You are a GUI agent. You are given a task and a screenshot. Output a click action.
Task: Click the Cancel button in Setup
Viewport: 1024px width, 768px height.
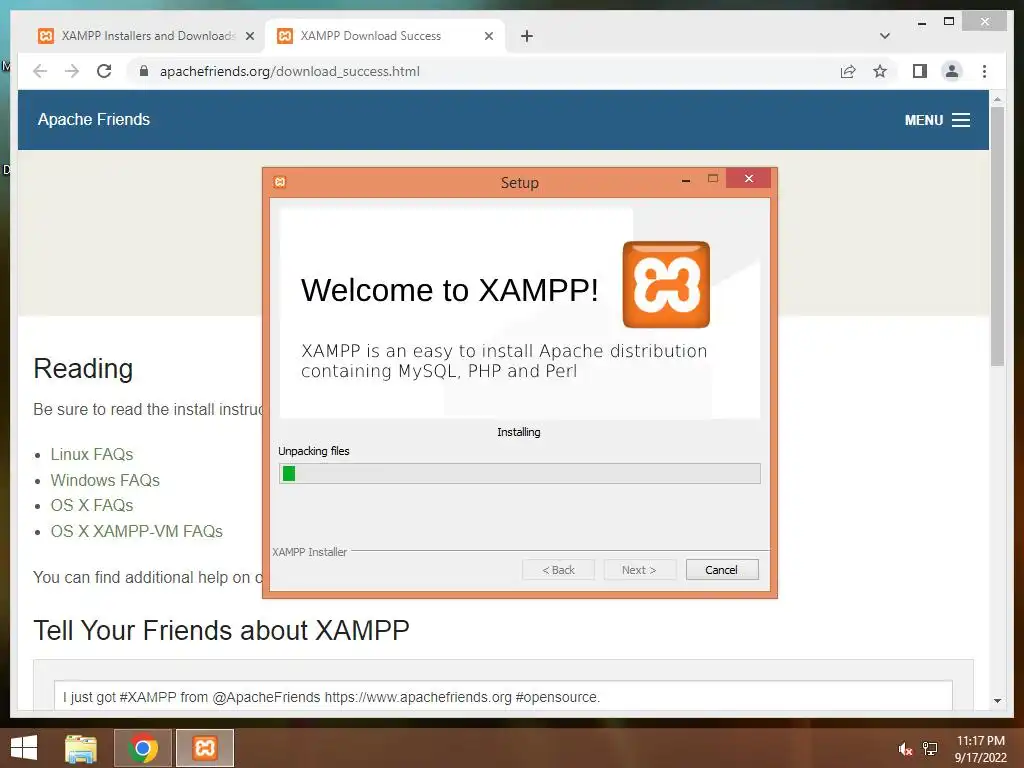(x=722, y=569)
